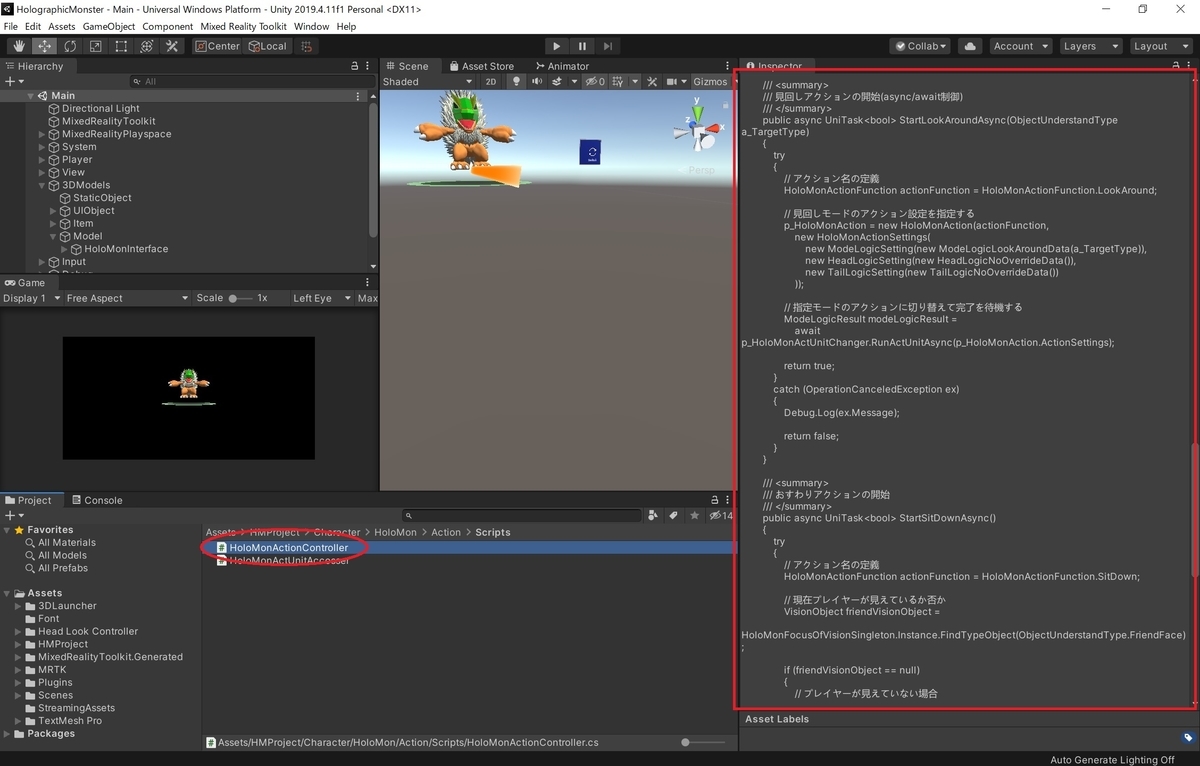Edit asset labels tag icon
Viewport: 1200px width, 766px height.
tap(1188, 738)
